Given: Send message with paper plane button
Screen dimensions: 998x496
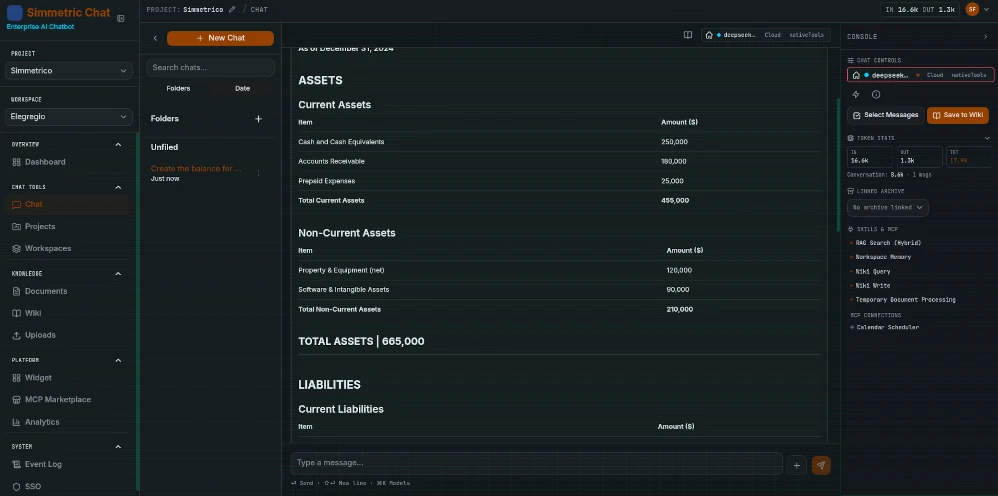Looking at the screenshot, I should (821, 465).
